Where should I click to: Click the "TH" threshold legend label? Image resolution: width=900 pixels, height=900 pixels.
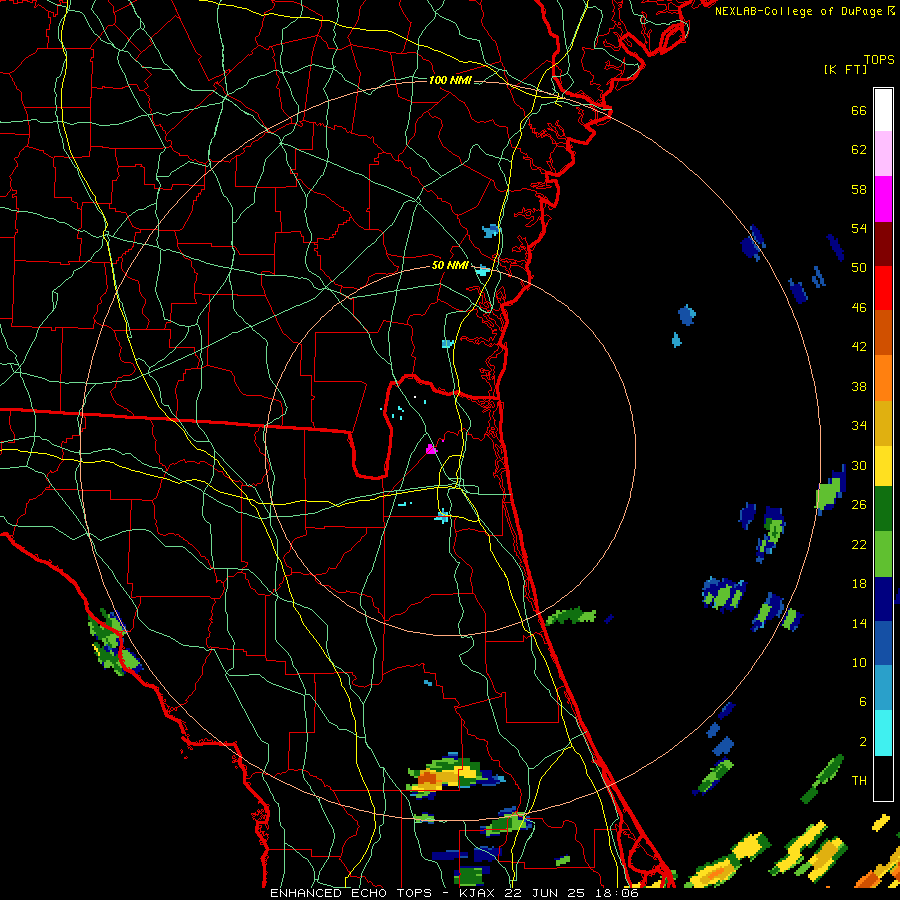click(859, 781)
